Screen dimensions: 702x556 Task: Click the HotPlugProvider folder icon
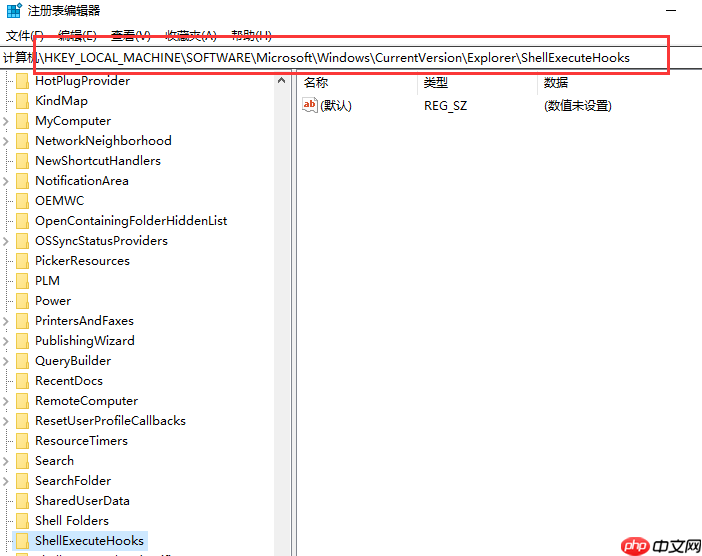pos(22,81)
